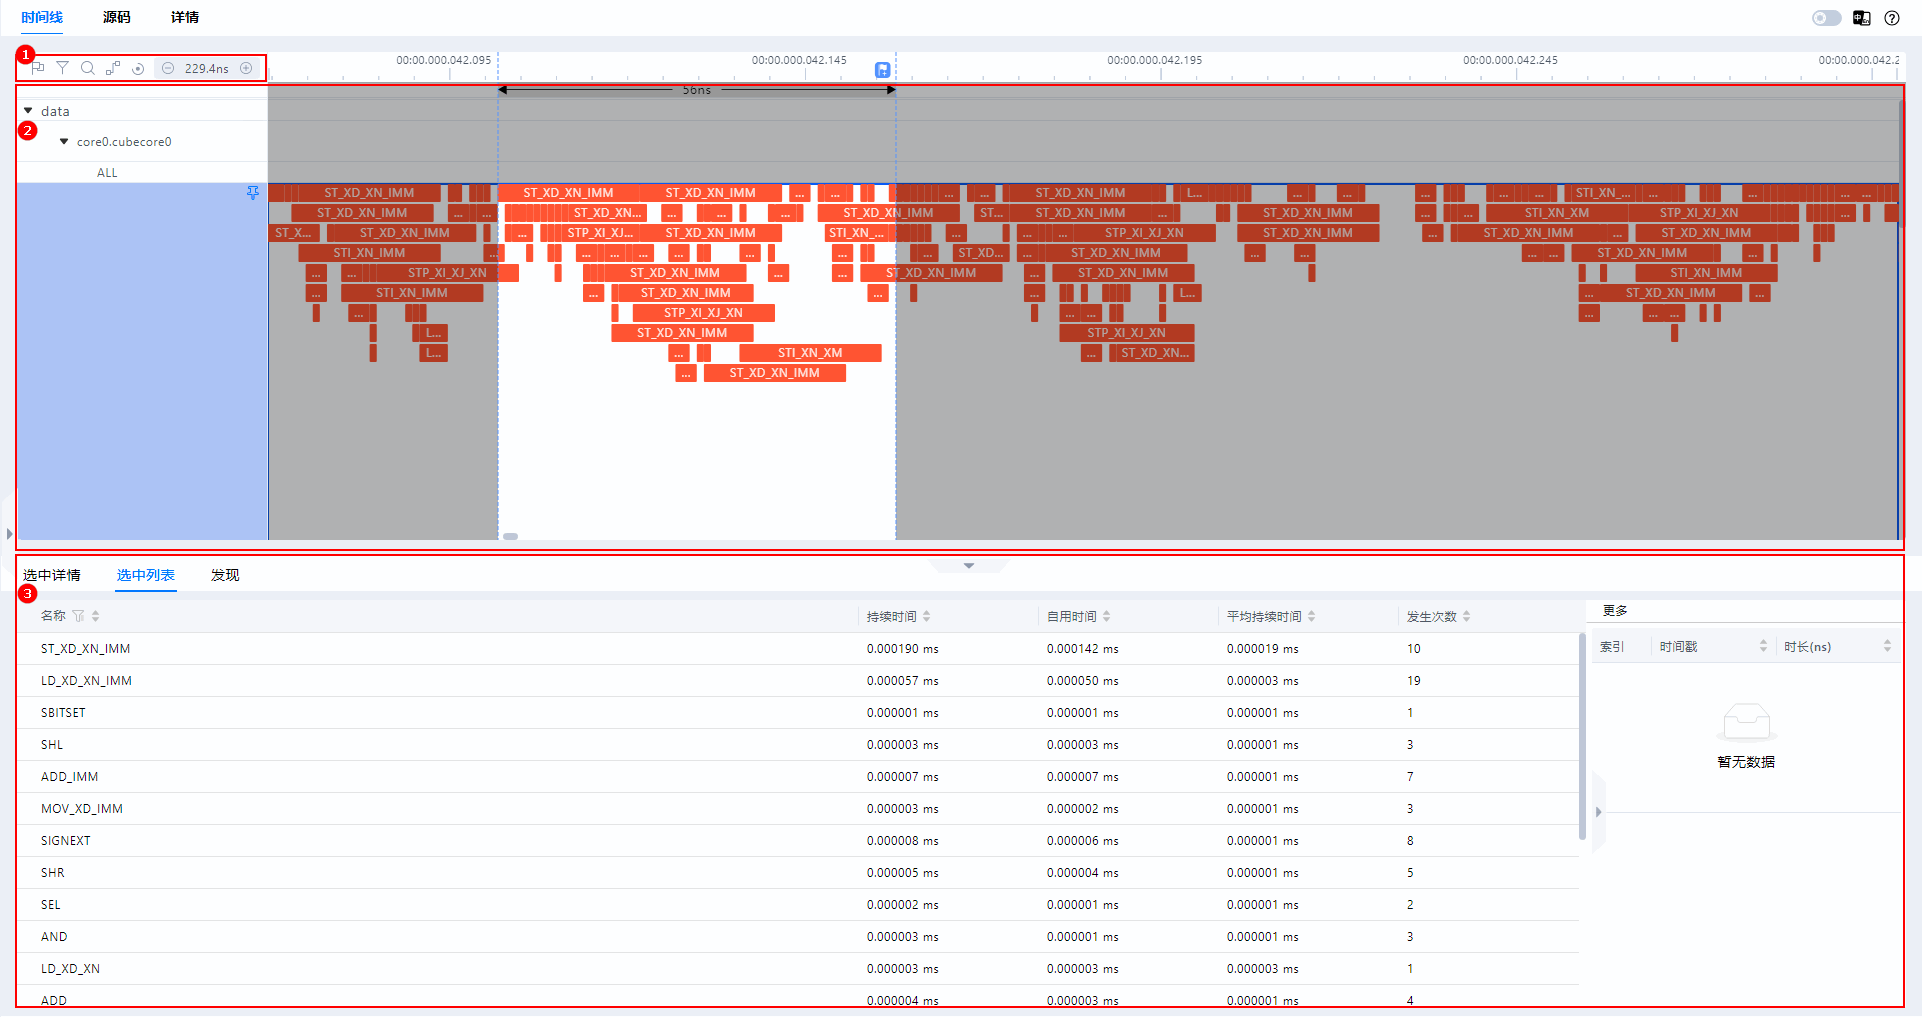Select the LD_XD_XN table row
The width and height of the screenshot is (1922, 1017).
click(x=798, y=969)
